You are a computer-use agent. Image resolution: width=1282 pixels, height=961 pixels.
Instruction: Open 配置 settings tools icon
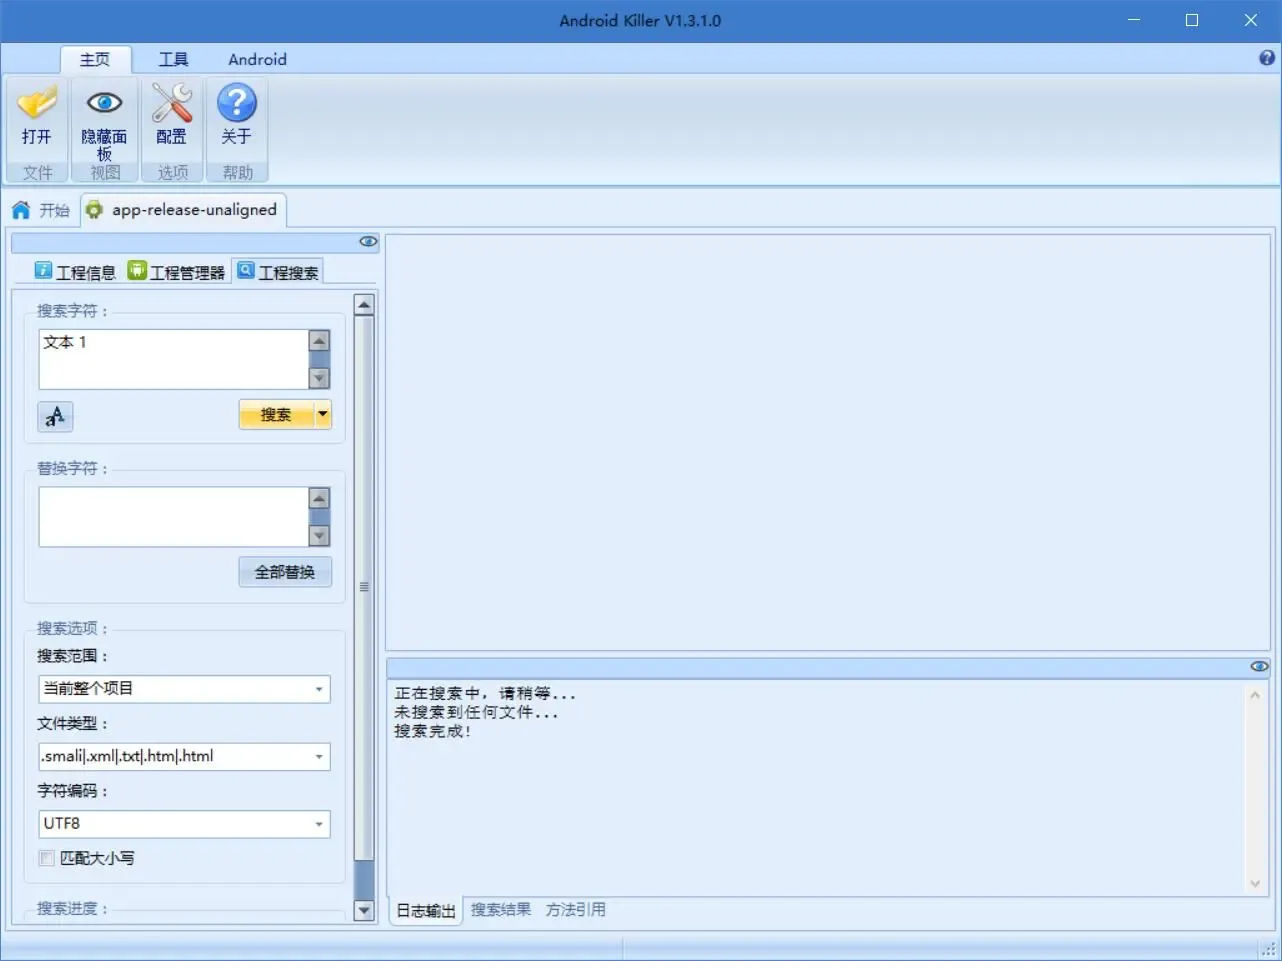coord(171,102)
